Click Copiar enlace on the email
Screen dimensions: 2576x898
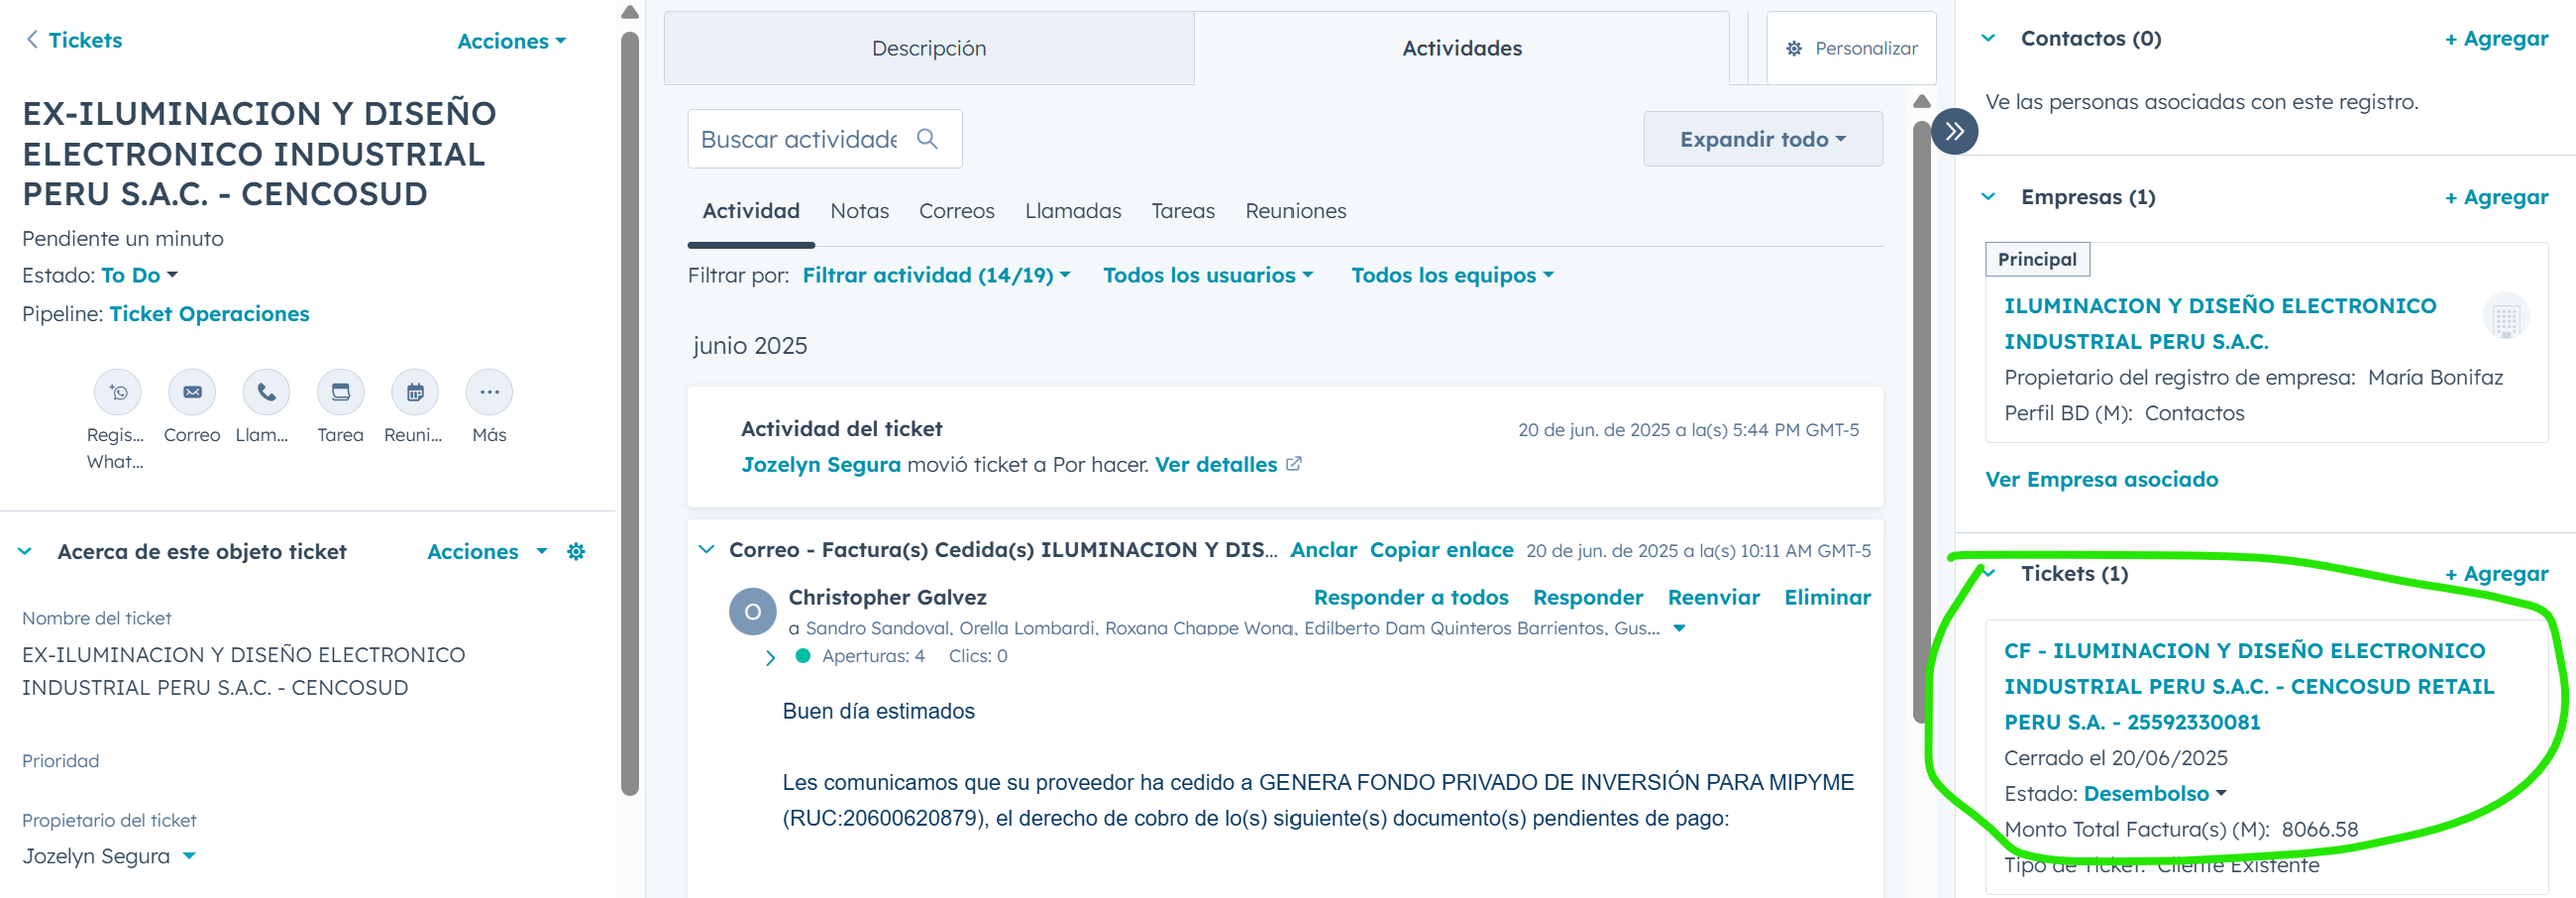click(1441, 550)
